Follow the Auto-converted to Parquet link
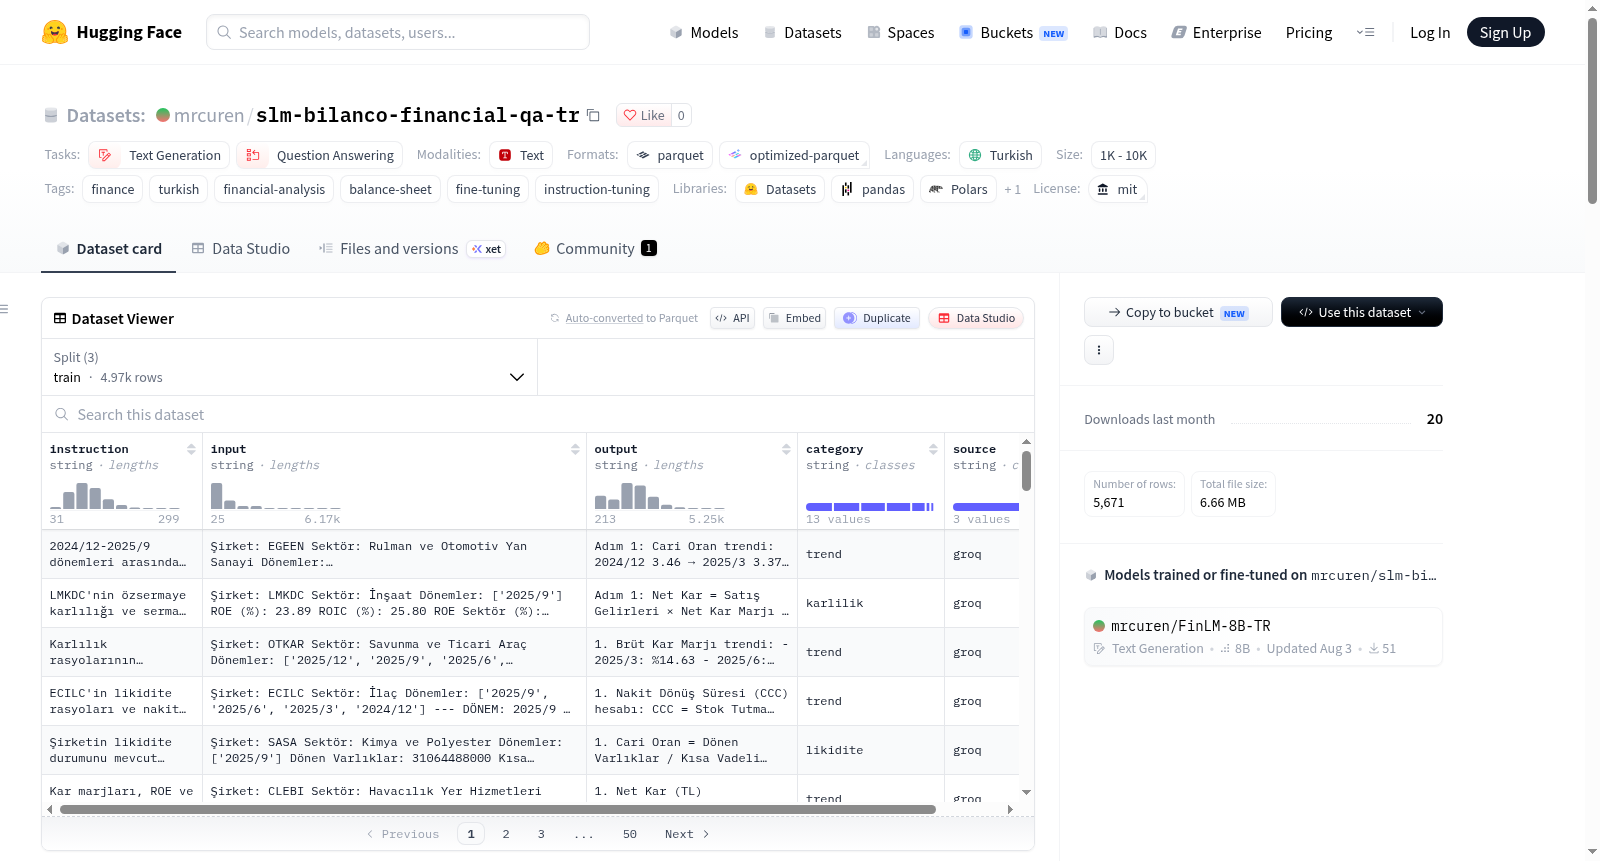1600x861 pixels. (x=604, y=318)
